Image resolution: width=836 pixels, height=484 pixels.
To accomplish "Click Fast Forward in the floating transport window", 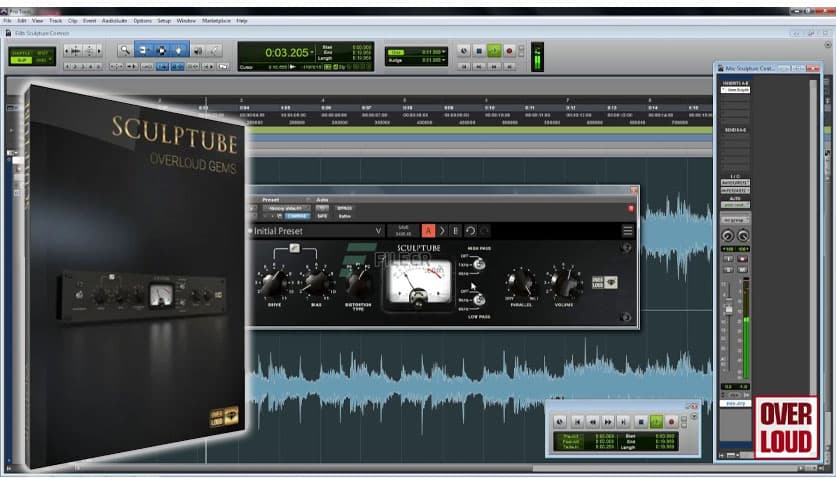I will click(x=608, y=422).
